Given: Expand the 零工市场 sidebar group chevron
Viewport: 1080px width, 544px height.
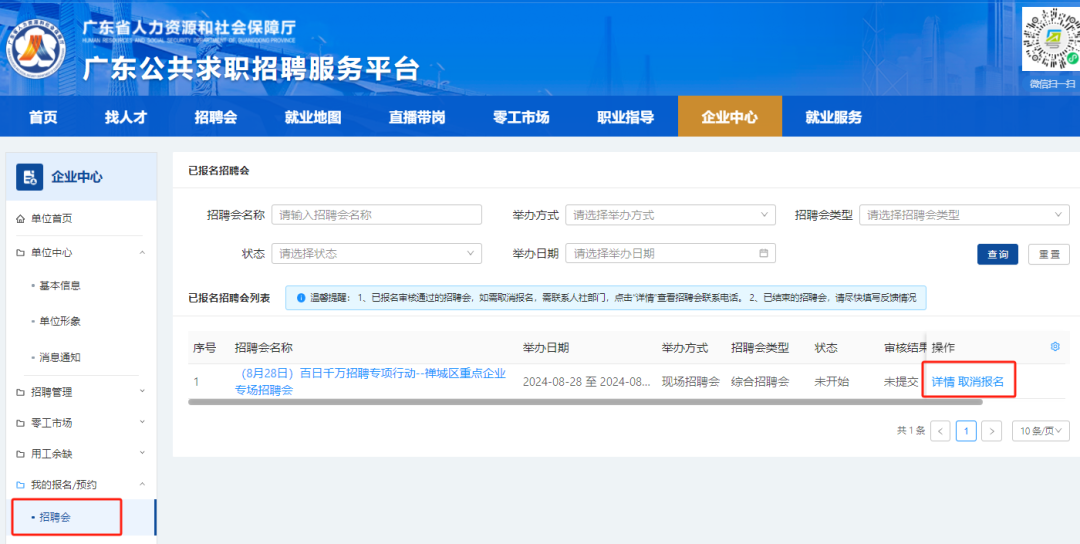Looking at the screenshot, I should 142,422.
